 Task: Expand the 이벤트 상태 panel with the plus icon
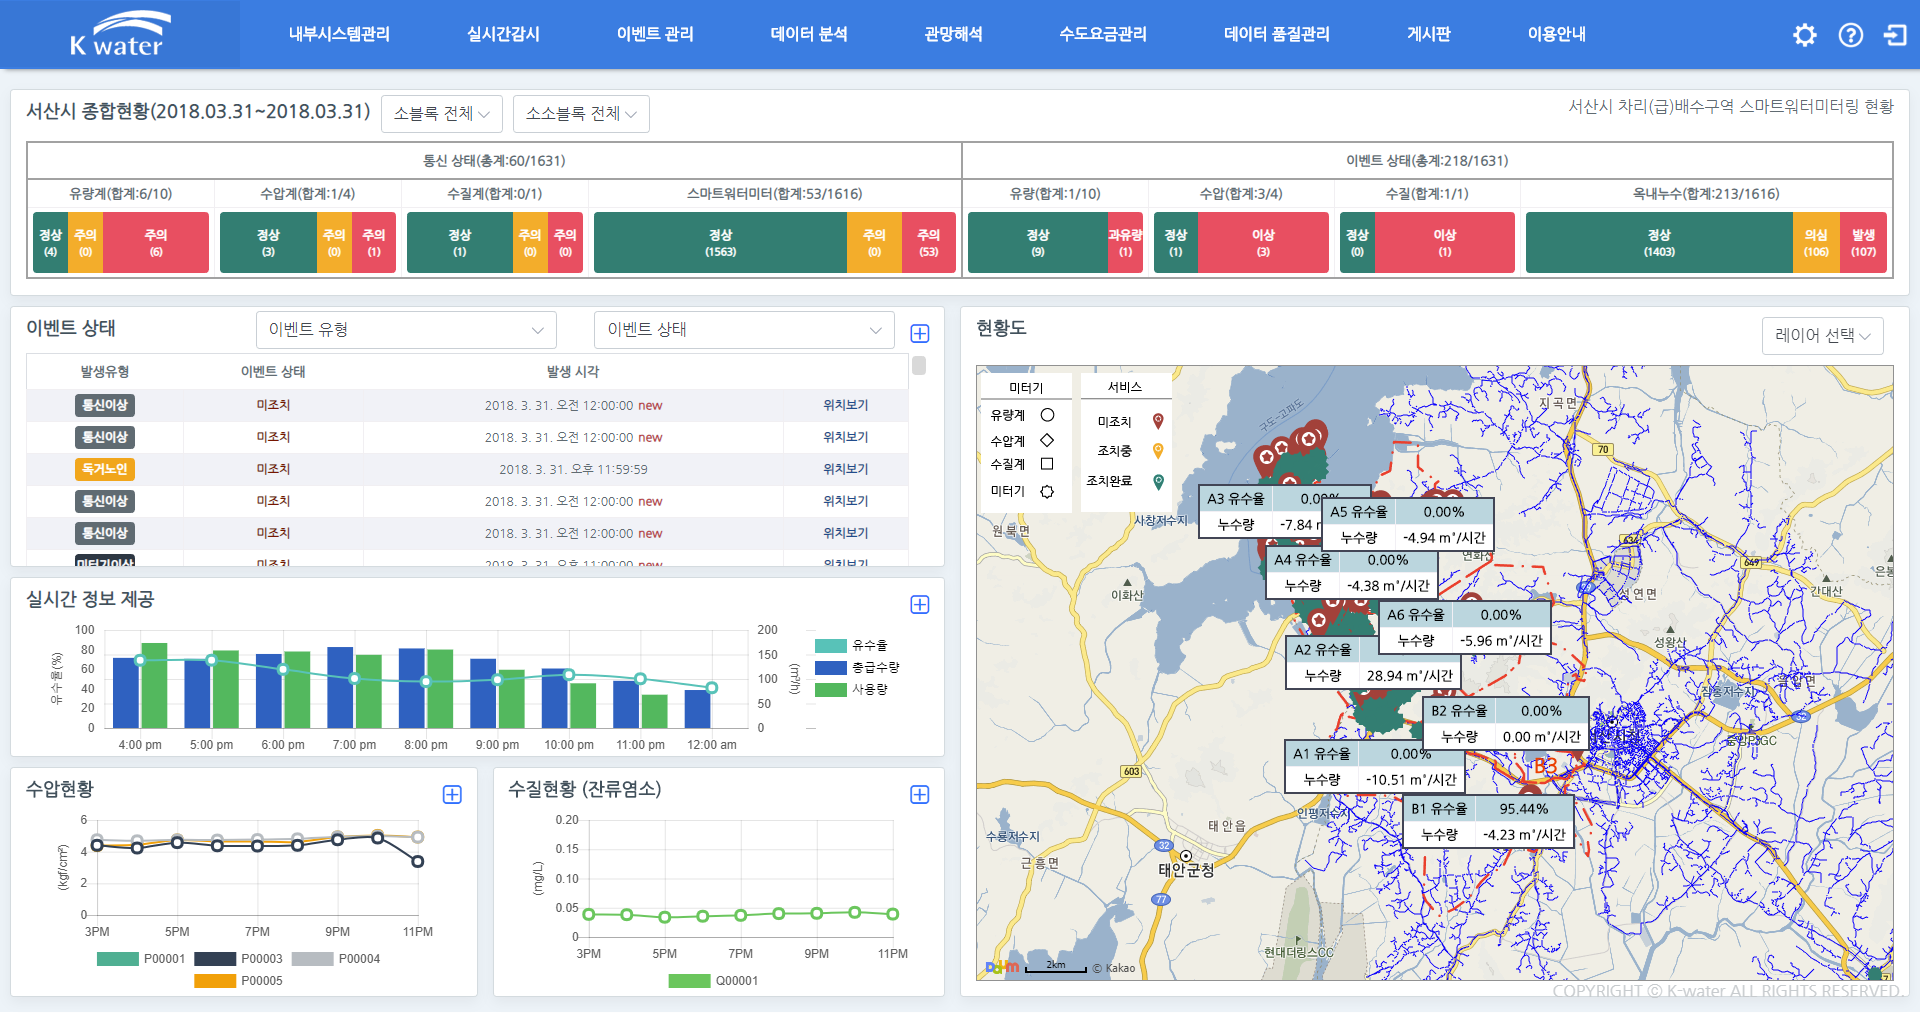919,333
